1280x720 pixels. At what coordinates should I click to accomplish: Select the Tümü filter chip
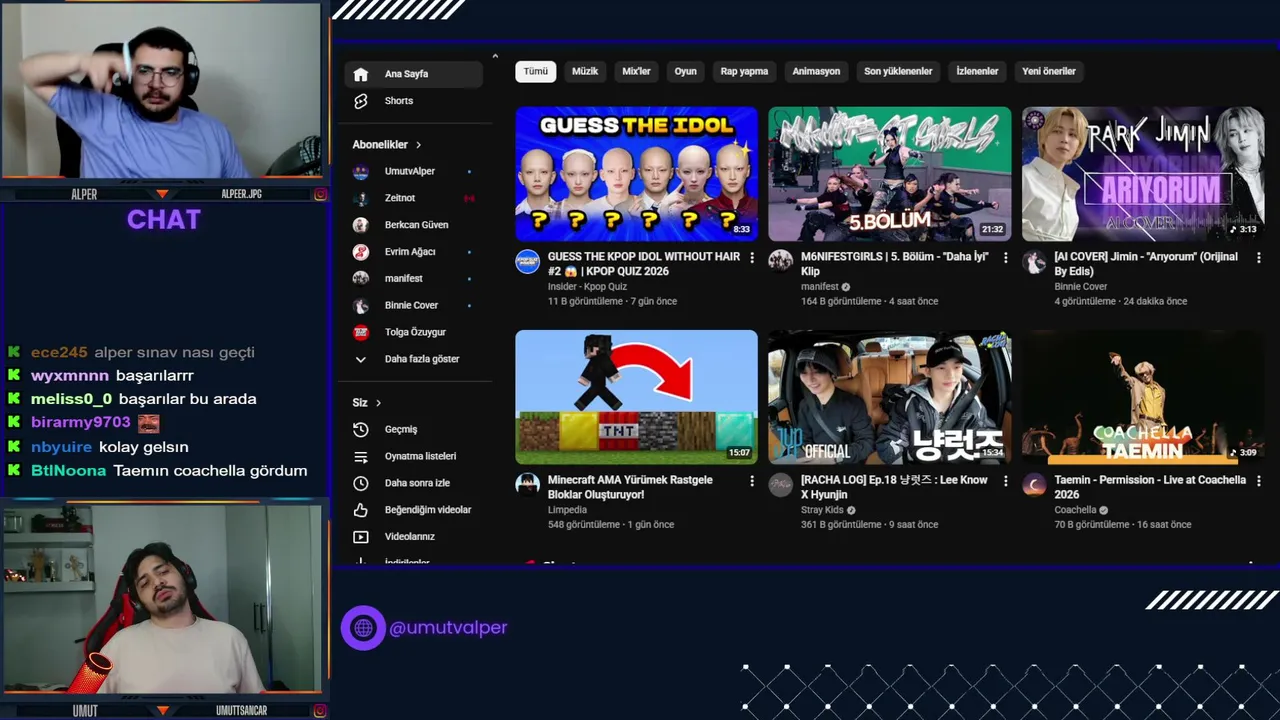point(536,71)
